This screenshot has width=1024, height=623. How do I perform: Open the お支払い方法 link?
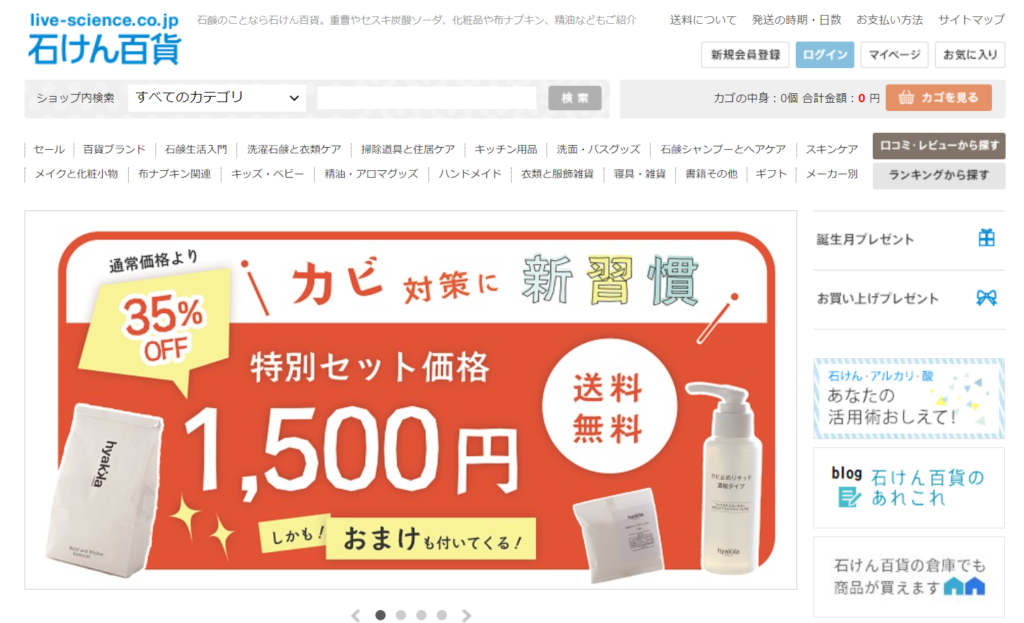(889, 20)
